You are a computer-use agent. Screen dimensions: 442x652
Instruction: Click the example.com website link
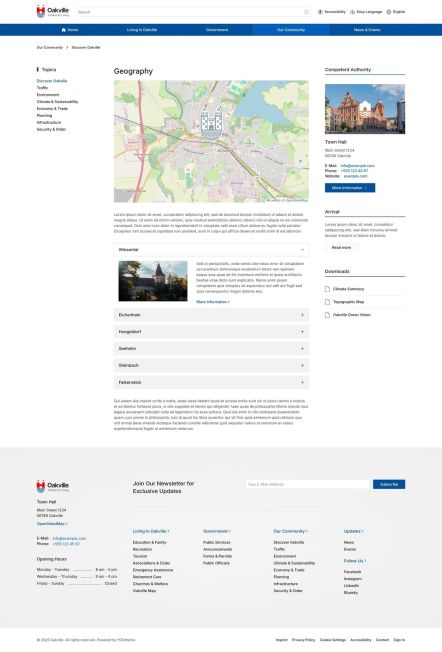pyautogui.click(x=356, y=176)
